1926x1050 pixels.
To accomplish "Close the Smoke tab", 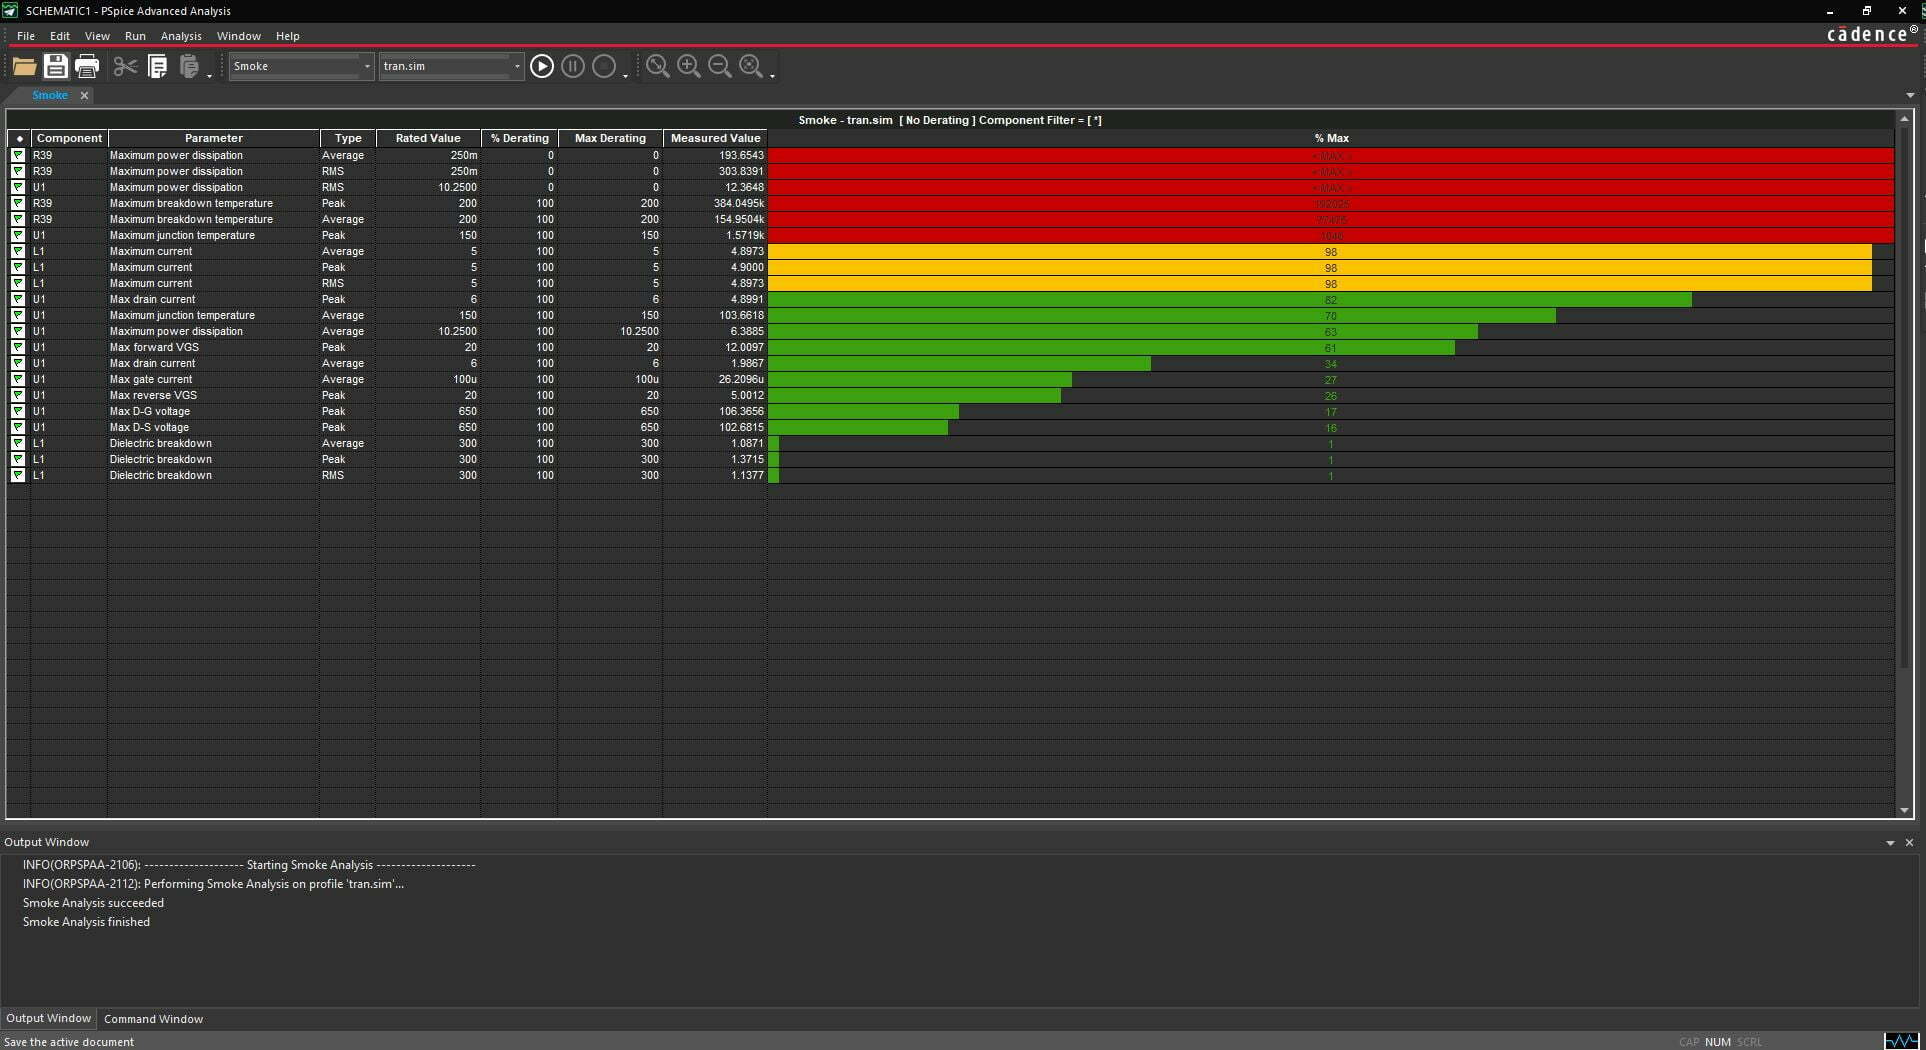I will point(84,95).
